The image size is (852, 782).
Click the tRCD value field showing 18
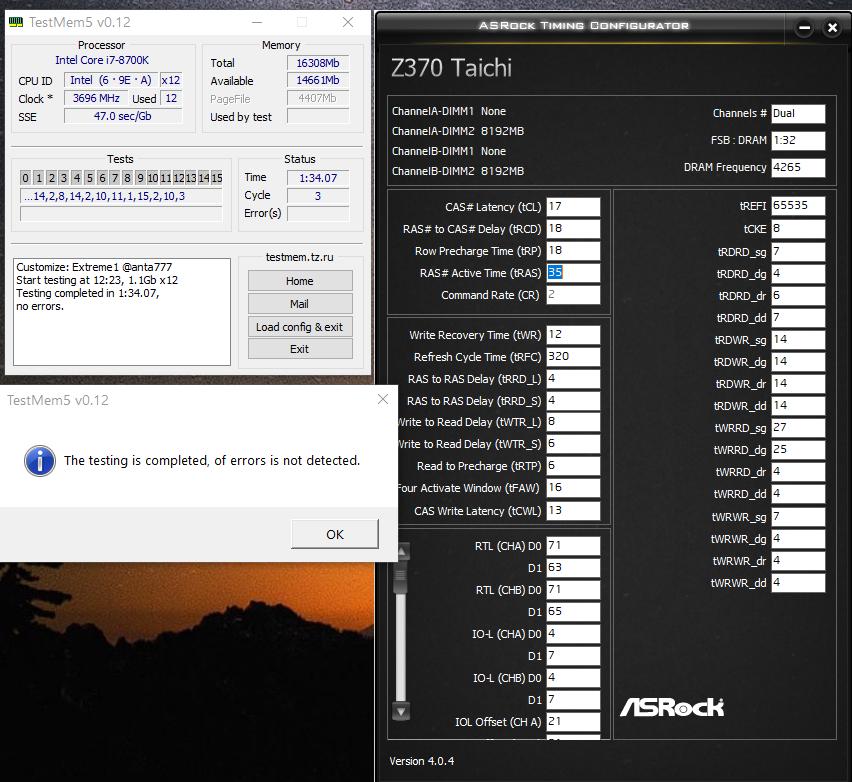(573, 229)
